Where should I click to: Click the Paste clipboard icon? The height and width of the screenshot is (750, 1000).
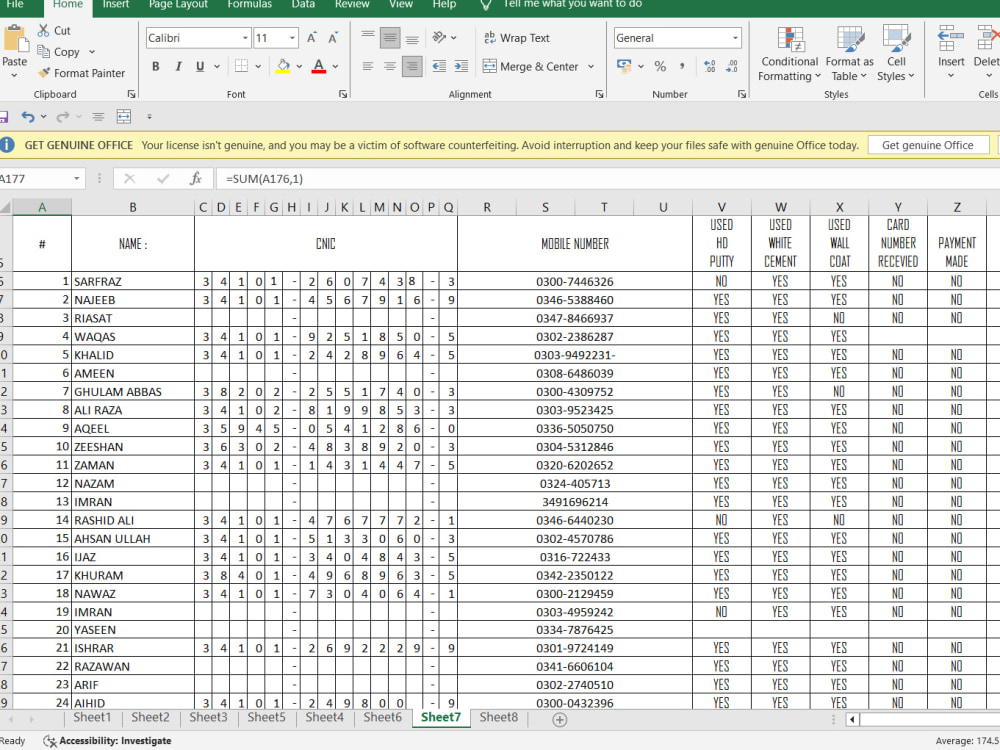click(x=15, y=38)
